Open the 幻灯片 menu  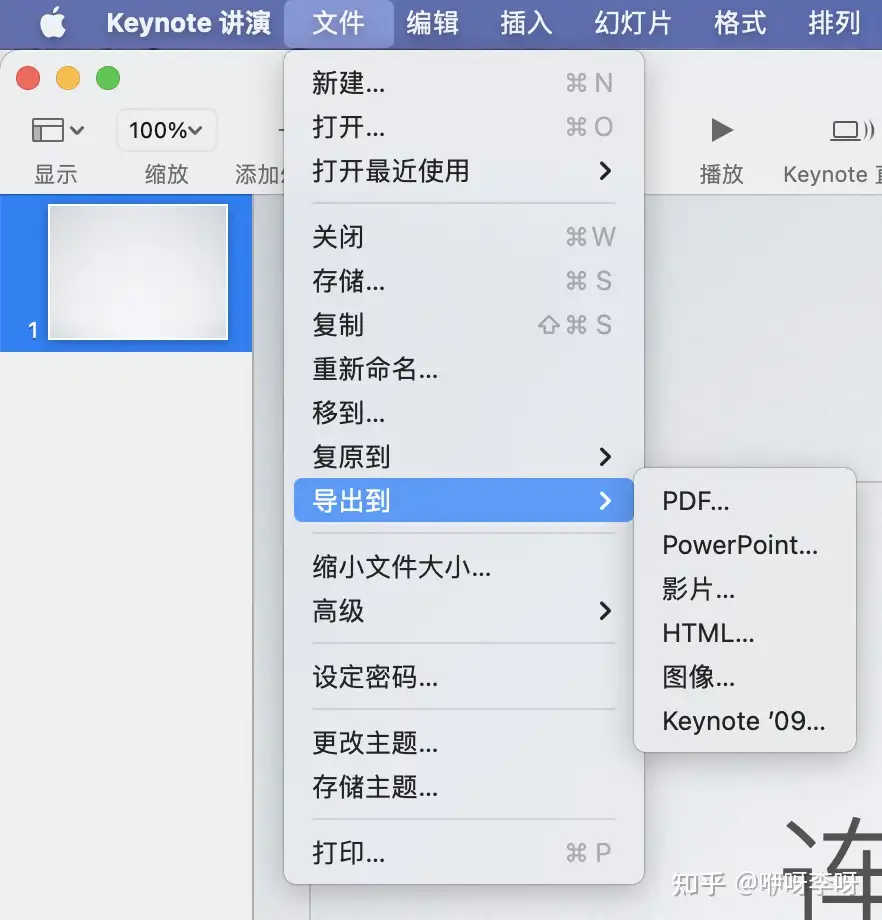pos(633,23)
